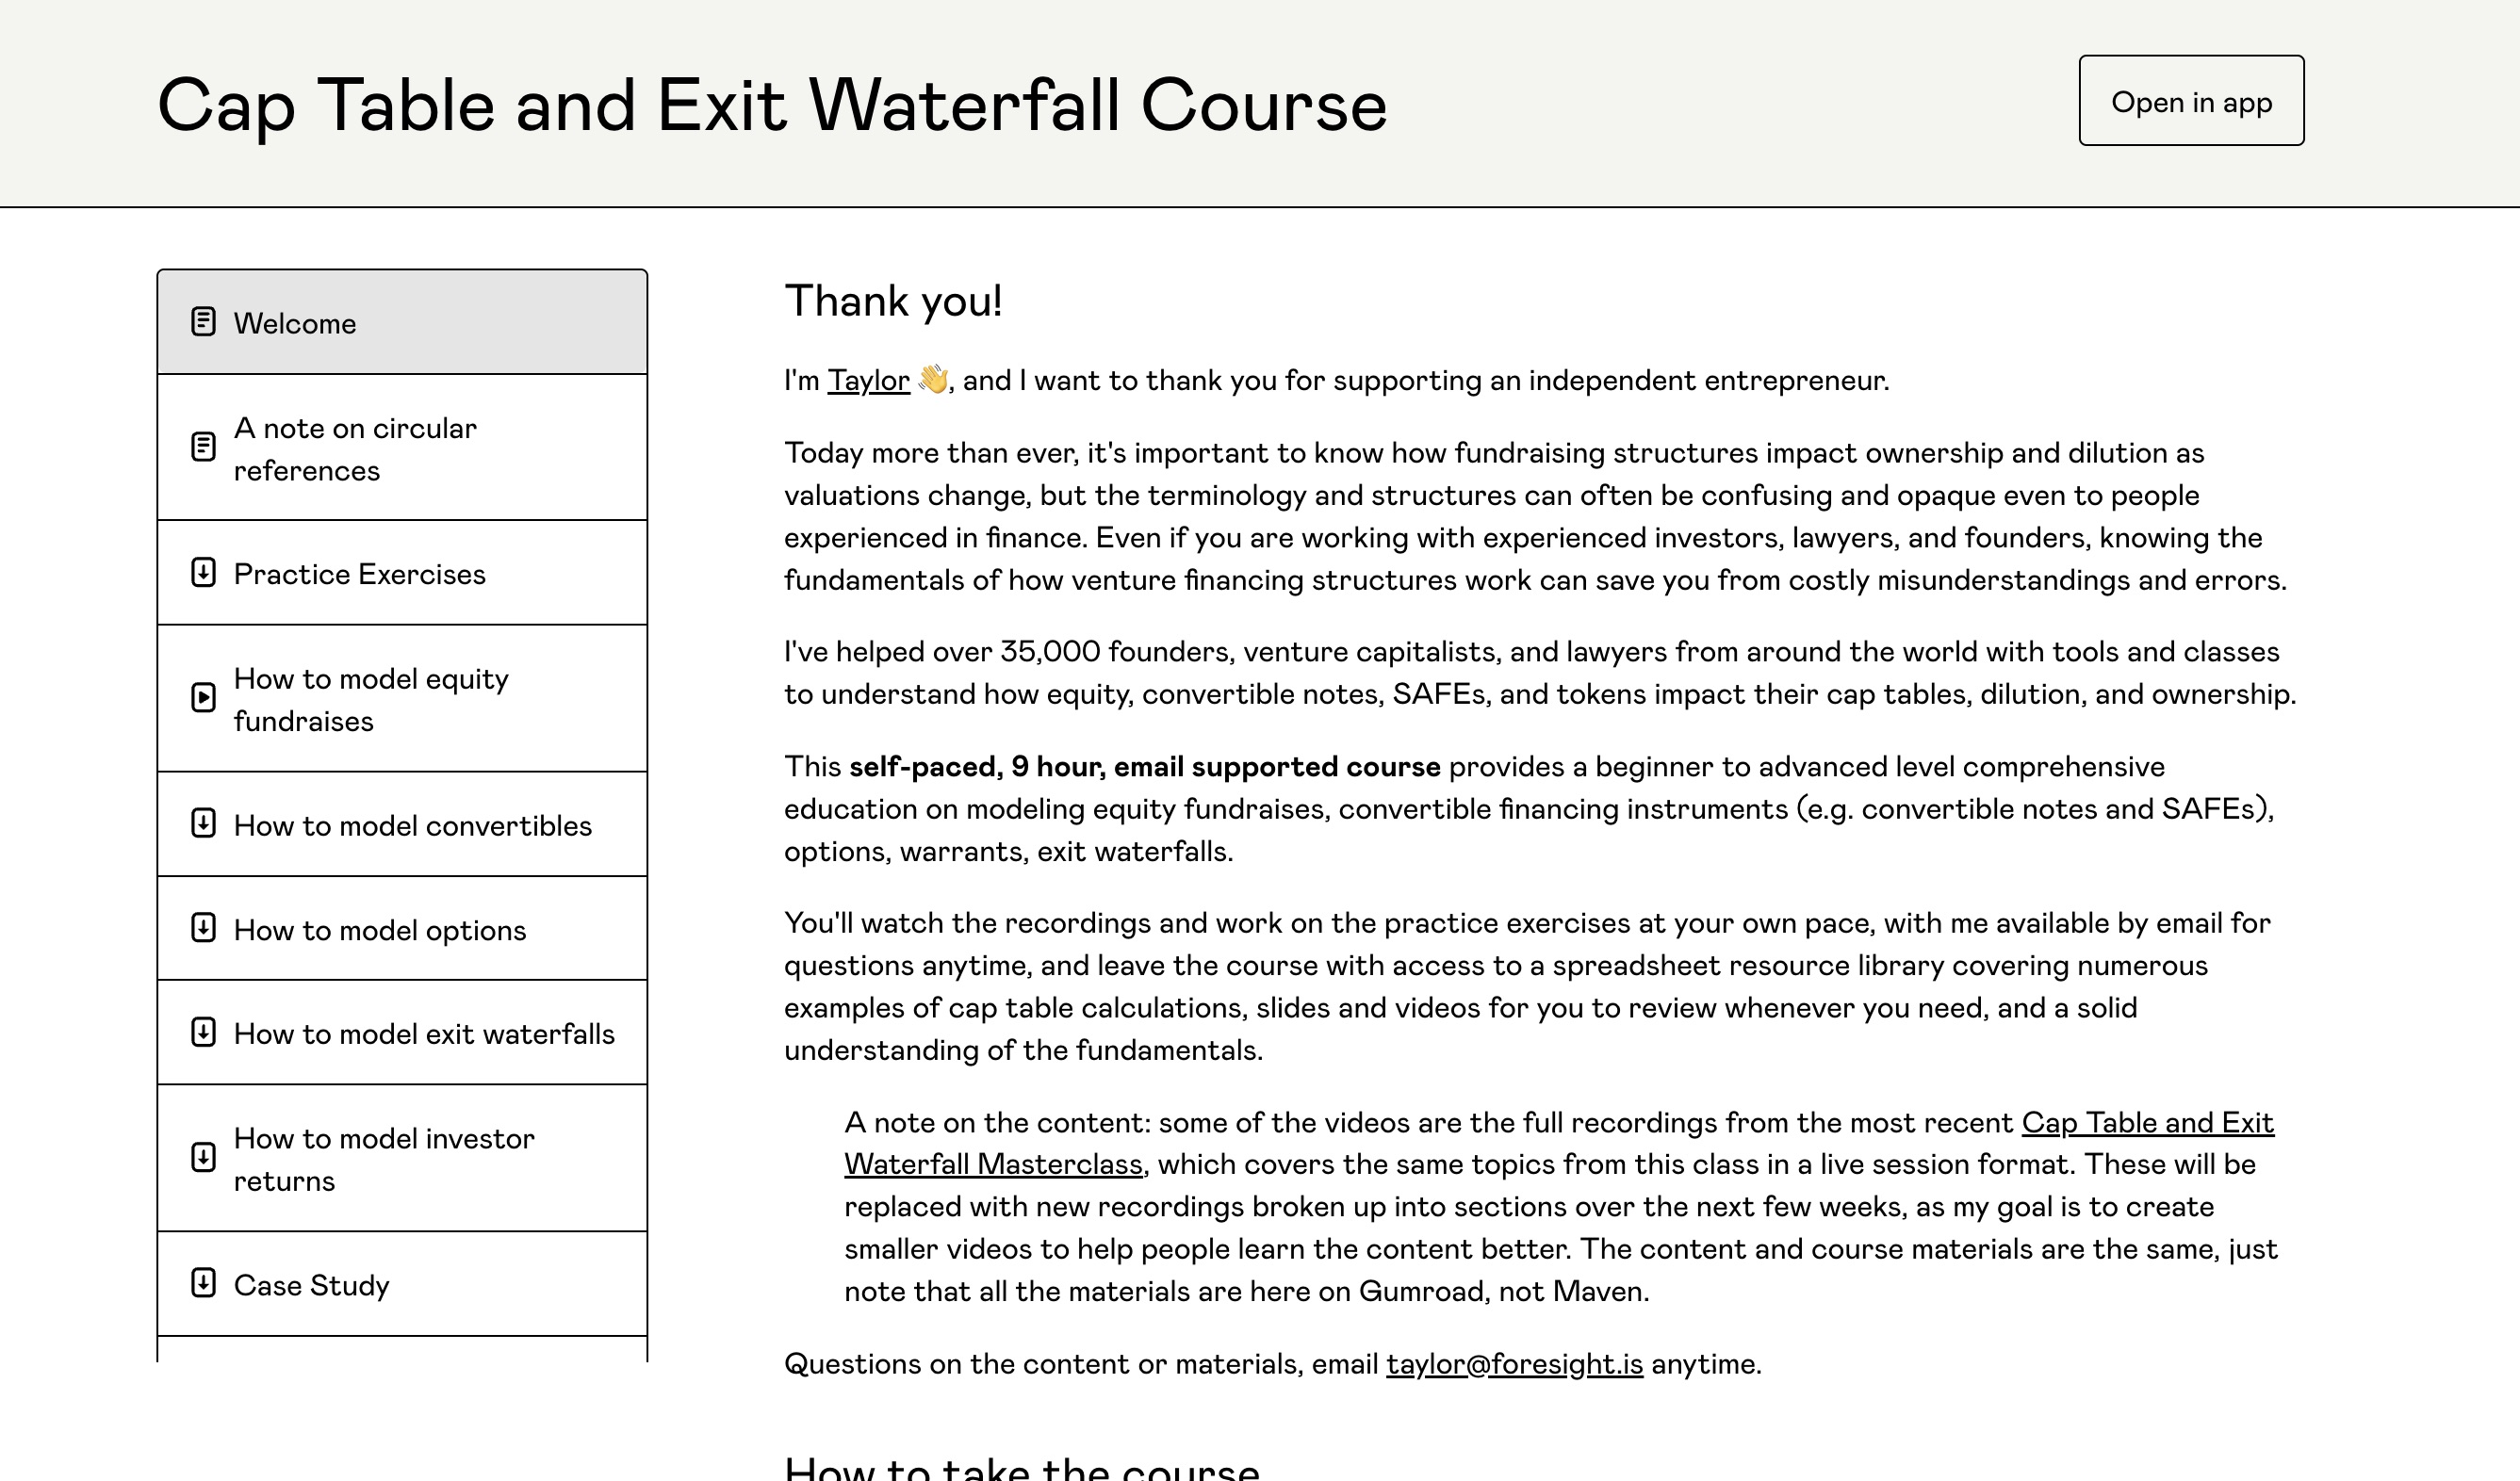Expand the Case Study section

coord(402,1282)
